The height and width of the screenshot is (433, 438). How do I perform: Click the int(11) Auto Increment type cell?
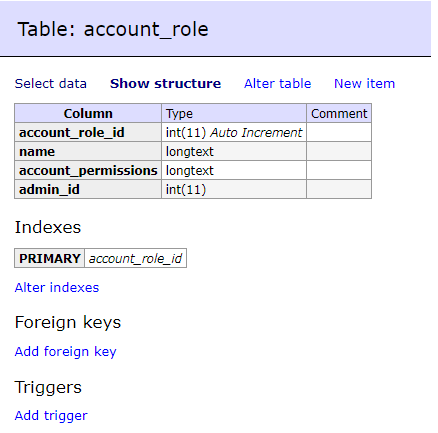[234, 133]
